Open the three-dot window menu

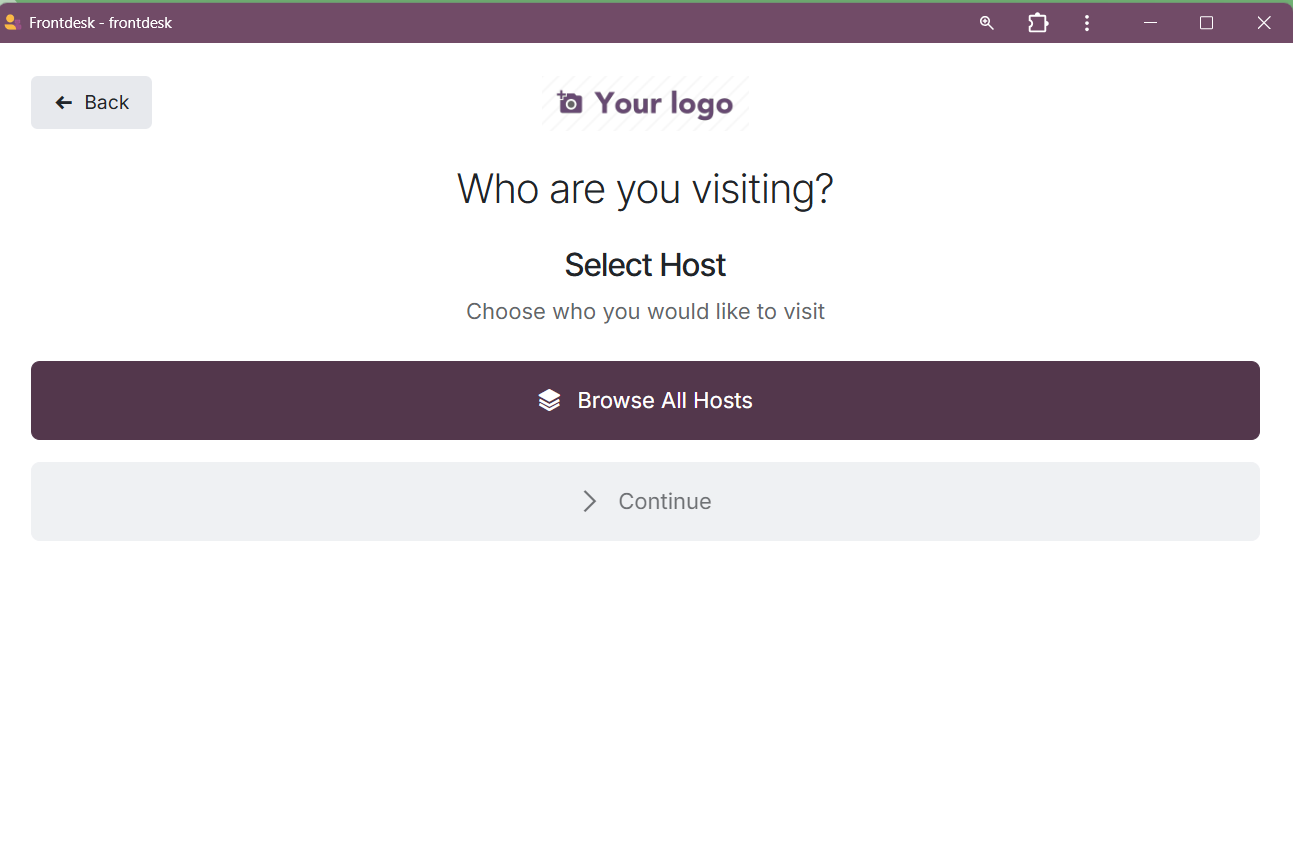point(1087,23)
